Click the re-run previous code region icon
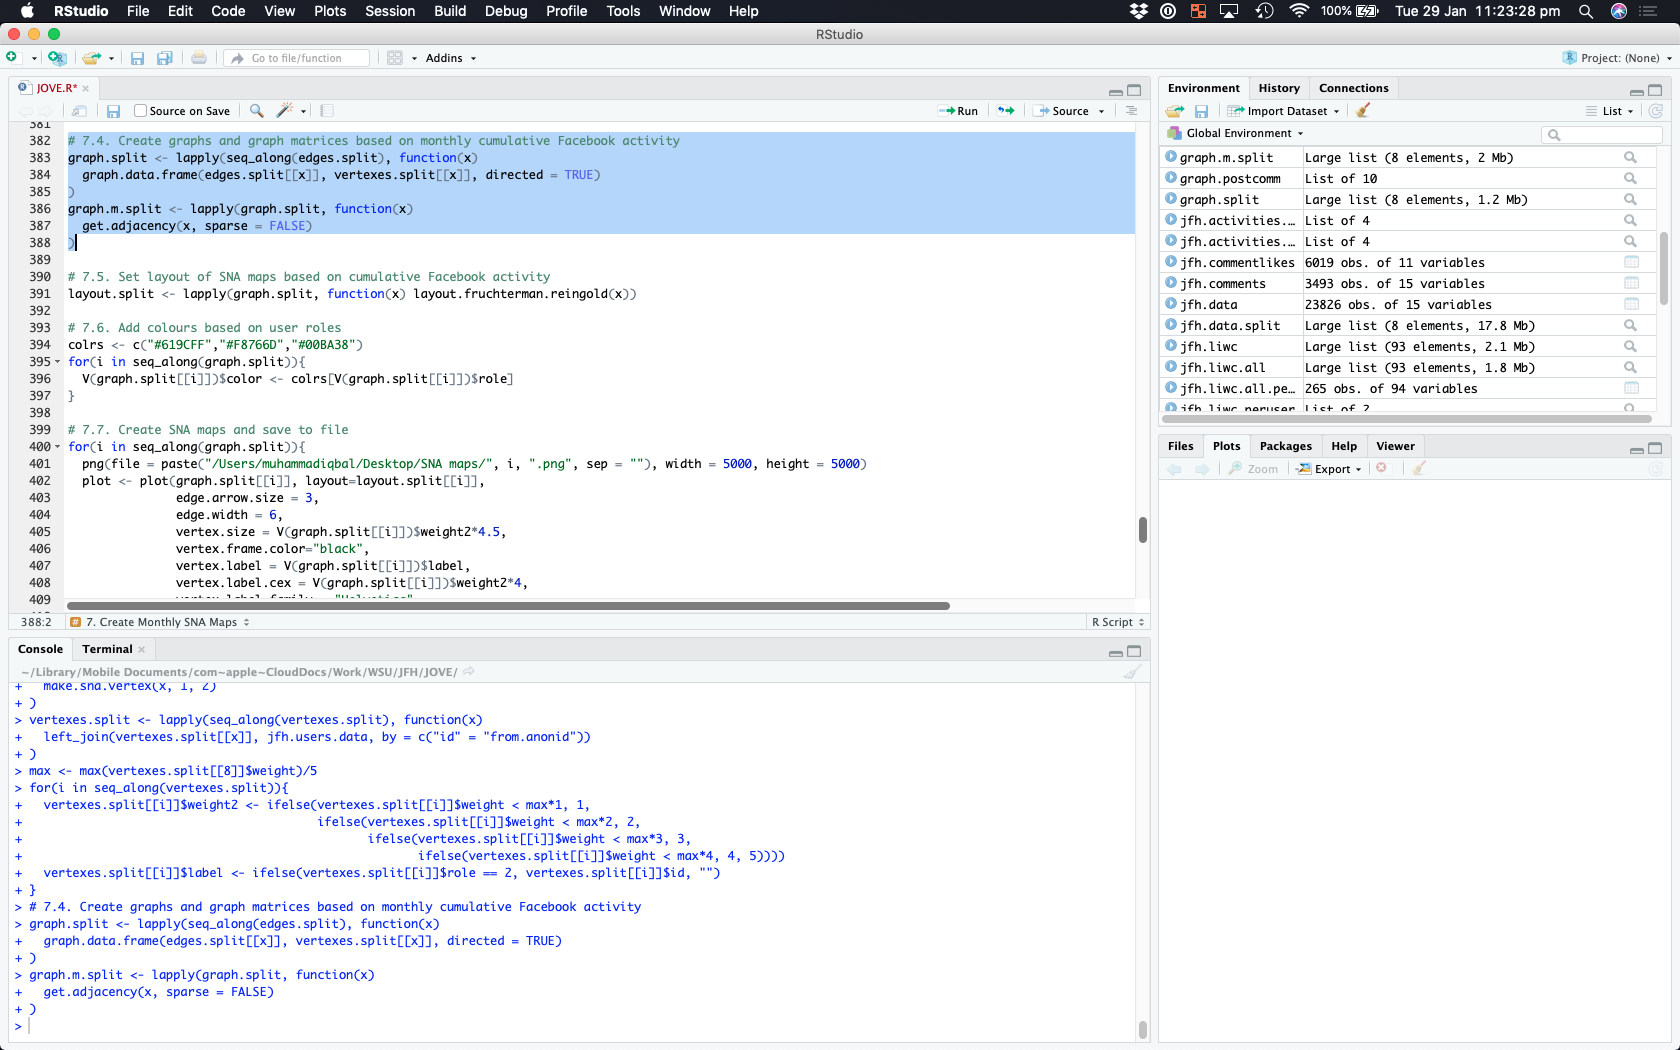Image resolution: width=1680 pixels, height=1050 pixels. pos(1005,111)
